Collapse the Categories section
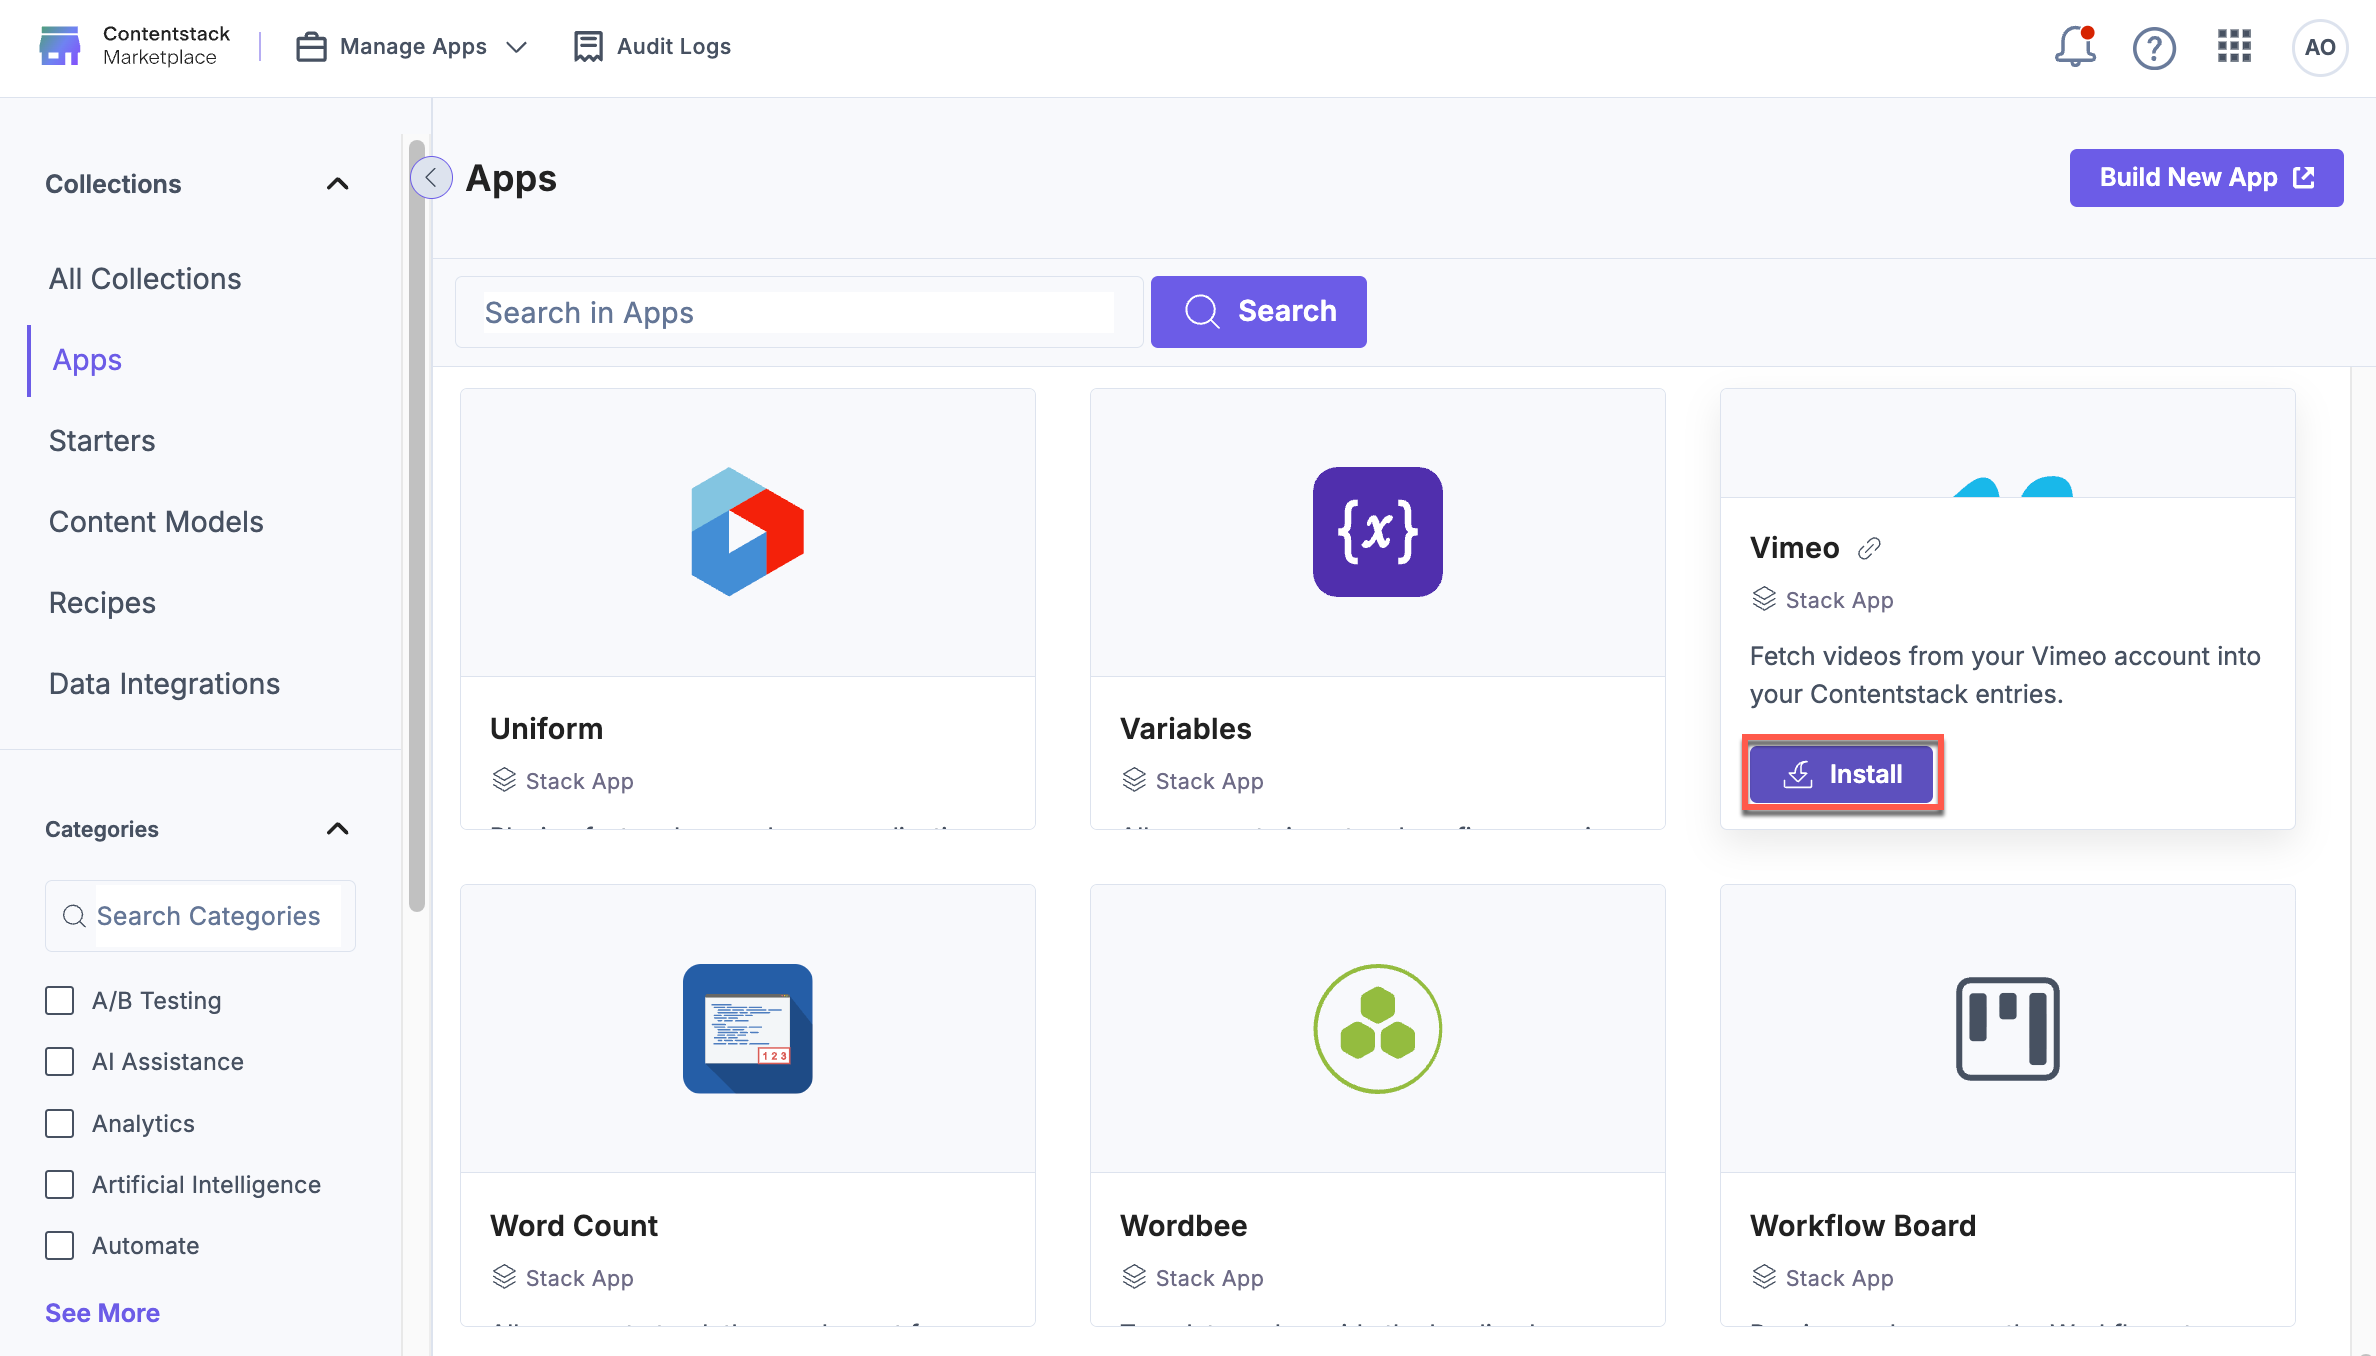Viewport: 2376px width, 1356px height. [338, 829]
